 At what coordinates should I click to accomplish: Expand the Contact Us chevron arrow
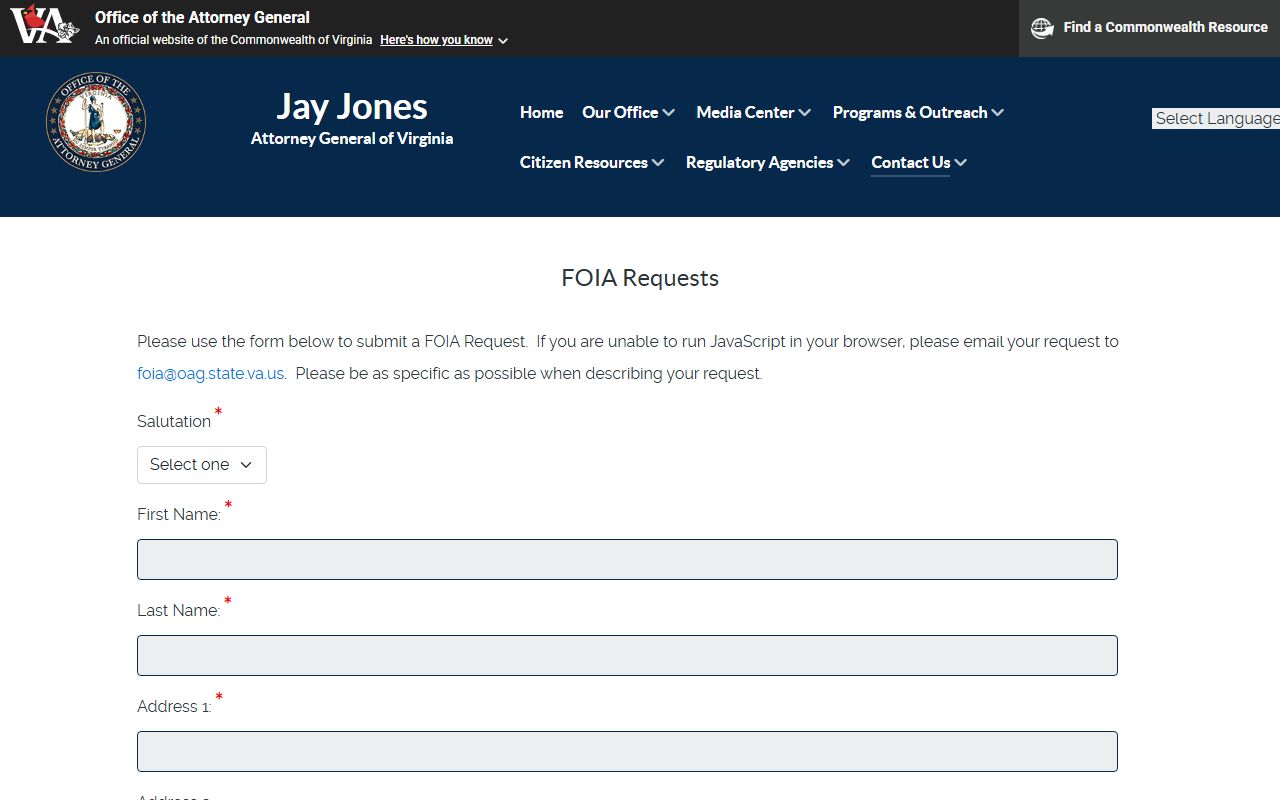[961, 163]
